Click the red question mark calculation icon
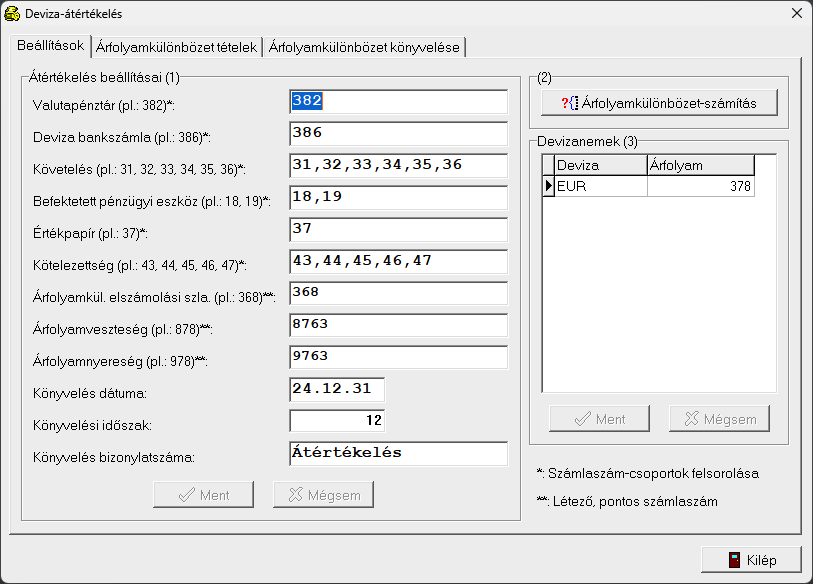 [x=570, y=103]
